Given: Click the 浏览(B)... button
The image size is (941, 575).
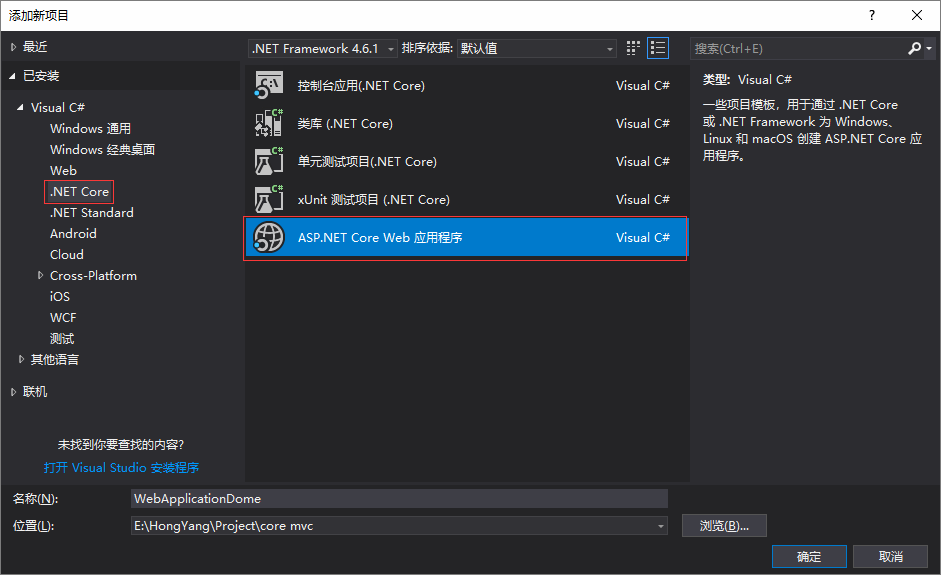Looking at the screenshot, I should [724, 526].
